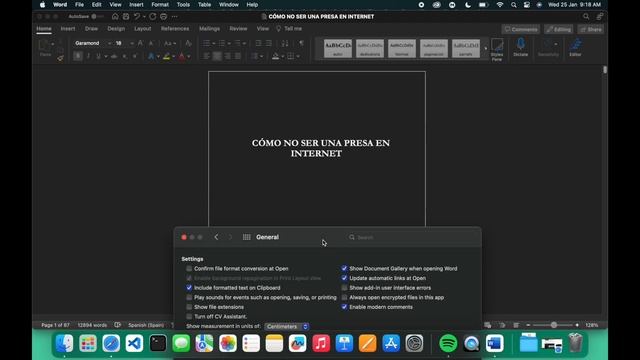Switch to the Insert ribbon tab
This screenshot has width=640, height=360.
click(68, 29)
